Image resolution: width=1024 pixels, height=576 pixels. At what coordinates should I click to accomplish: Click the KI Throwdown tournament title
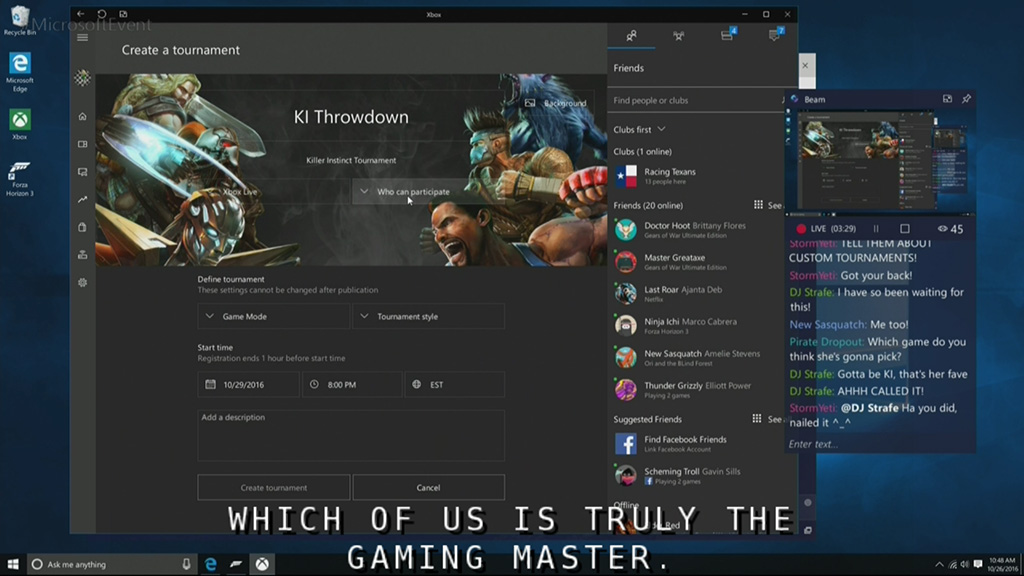[351, 117]
